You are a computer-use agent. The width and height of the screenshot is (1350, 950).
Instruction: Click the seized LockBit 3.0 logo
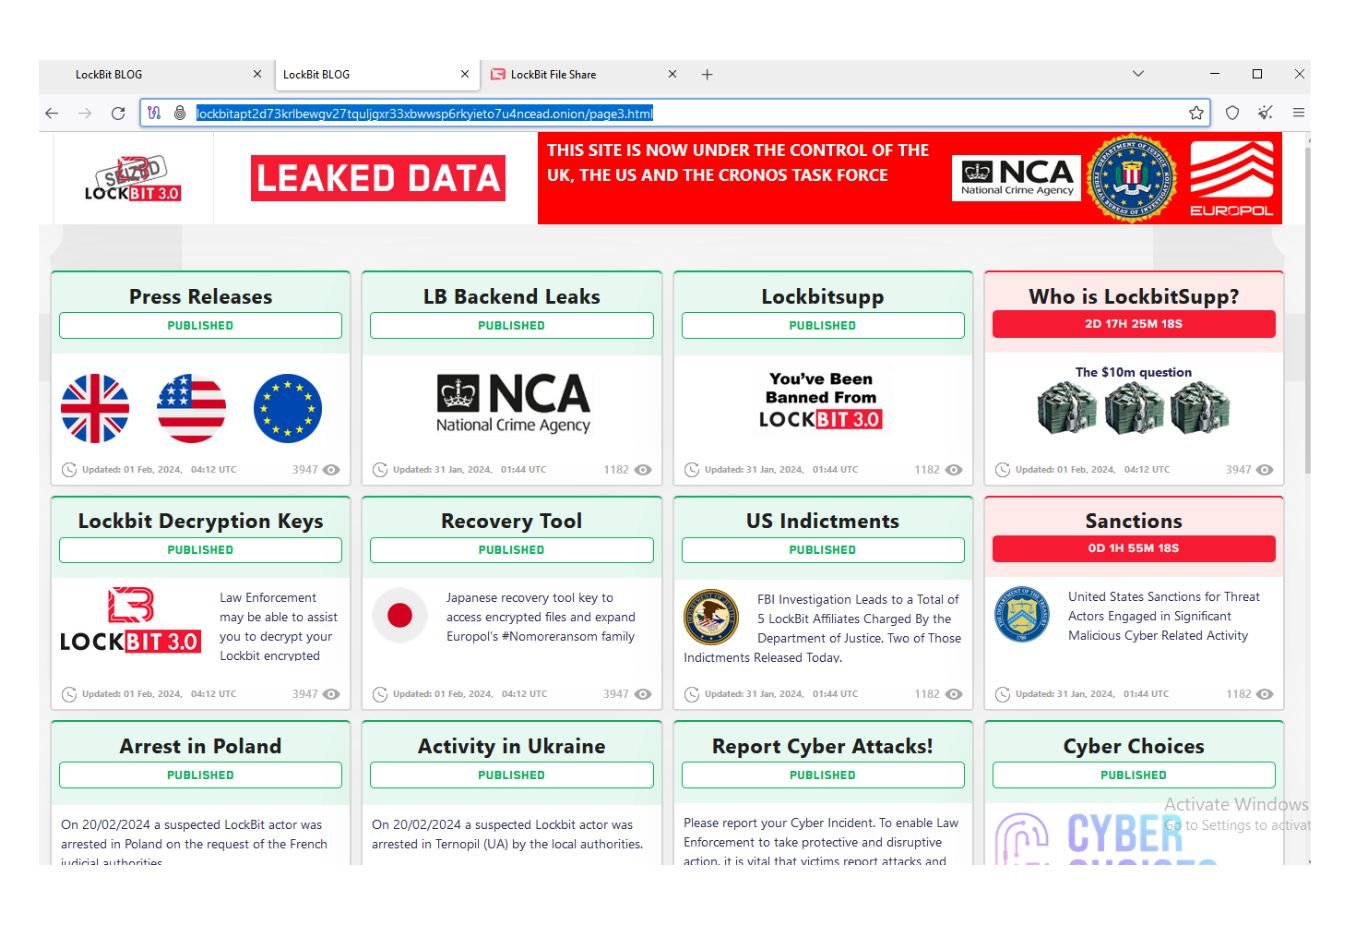click(x=132, y=180)
